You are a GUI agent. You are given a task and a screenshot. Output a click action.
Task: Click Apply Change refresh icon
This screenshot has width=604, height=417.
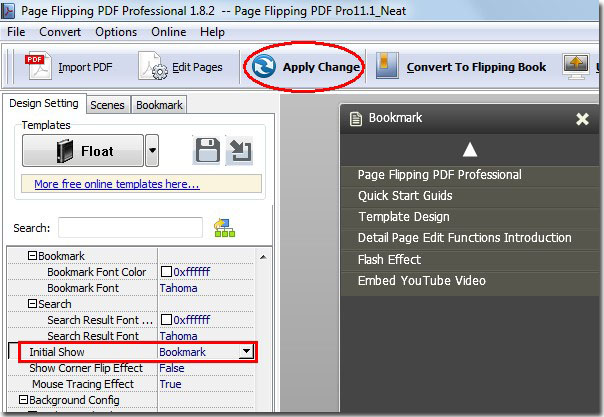pos(263,66)
